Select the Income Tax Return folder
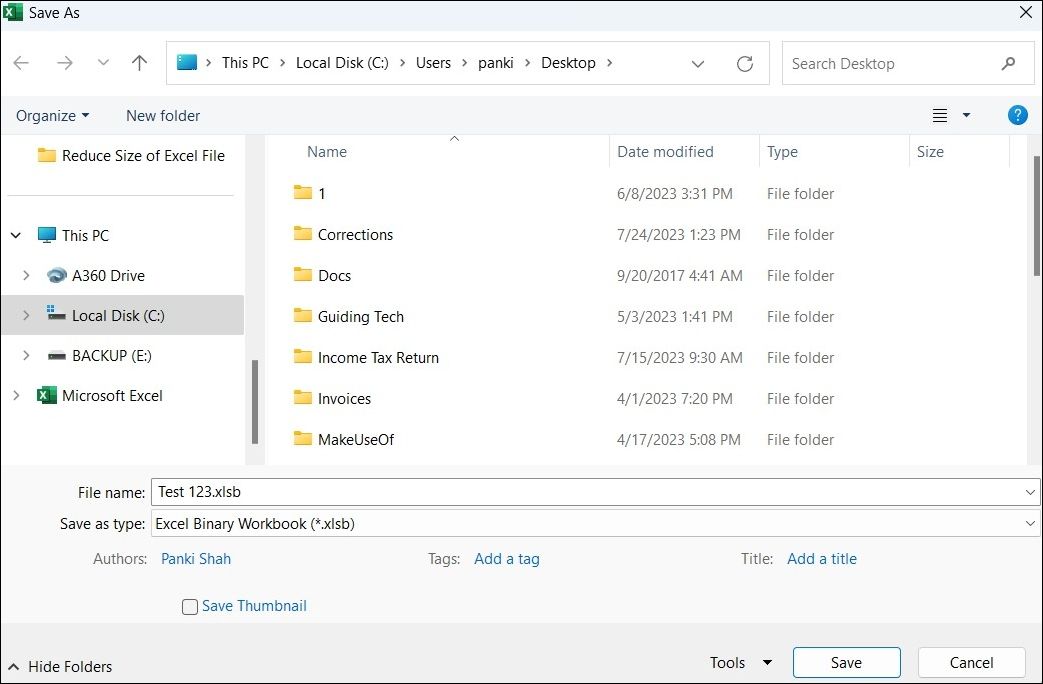The image size is (1043, 684). pyautogui.click(x=377, y=358)
